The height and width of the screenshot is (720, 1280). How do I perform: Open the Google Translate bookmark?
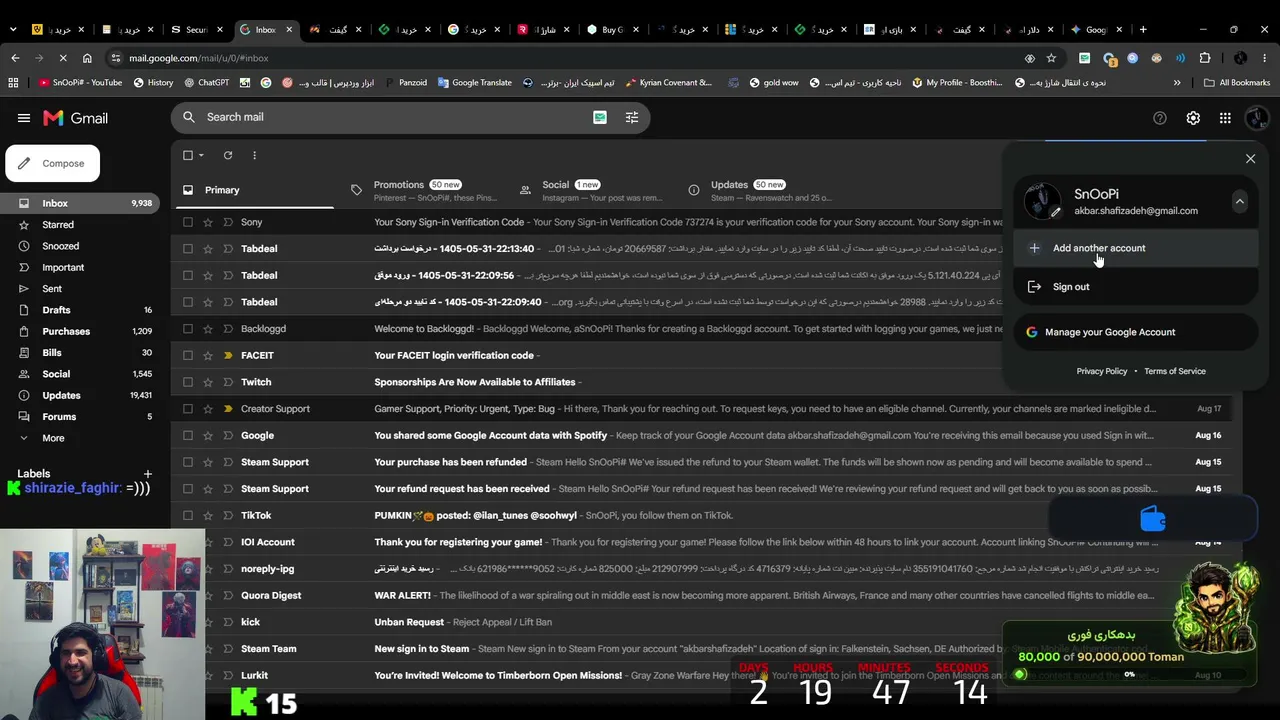tap(475, 83)
